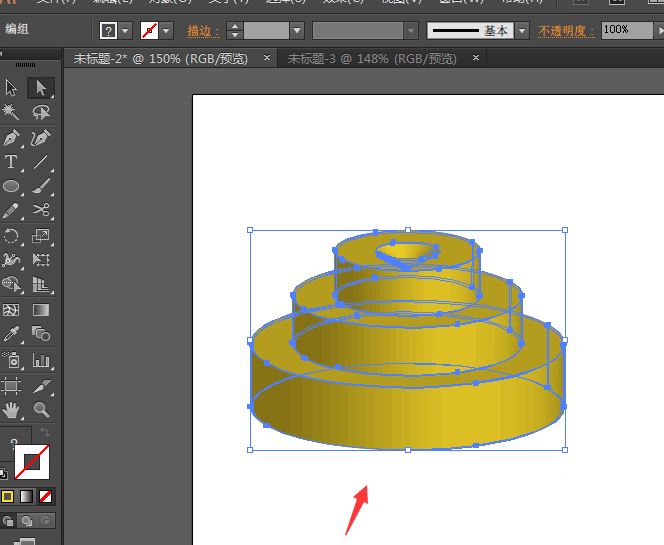Viewport: 664px width, 545px height.
Task: Swap fill and stroke arrows
Action: (44, 433)
